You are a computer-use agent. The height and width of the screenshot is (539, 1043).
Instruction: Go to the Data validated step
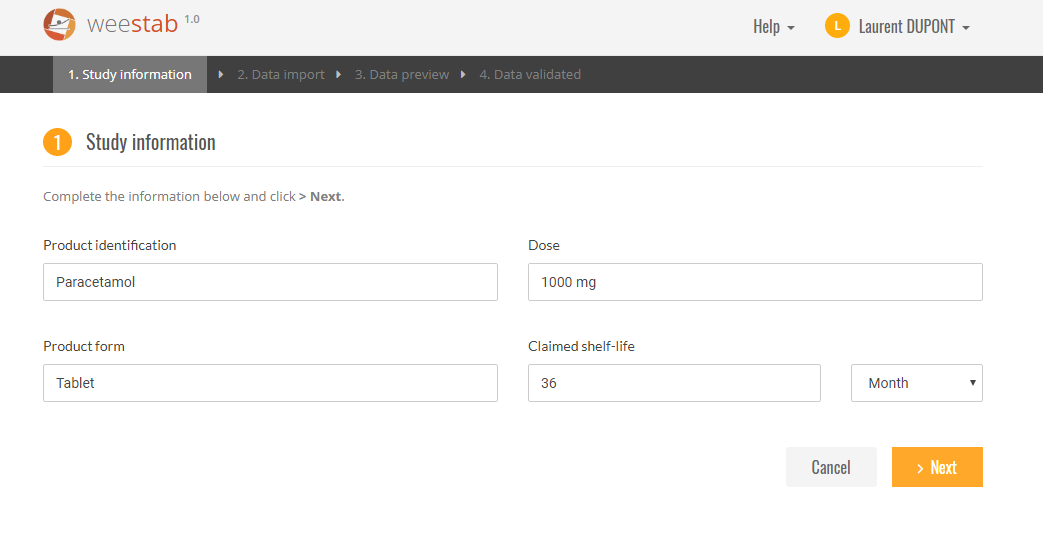[530, 75]
